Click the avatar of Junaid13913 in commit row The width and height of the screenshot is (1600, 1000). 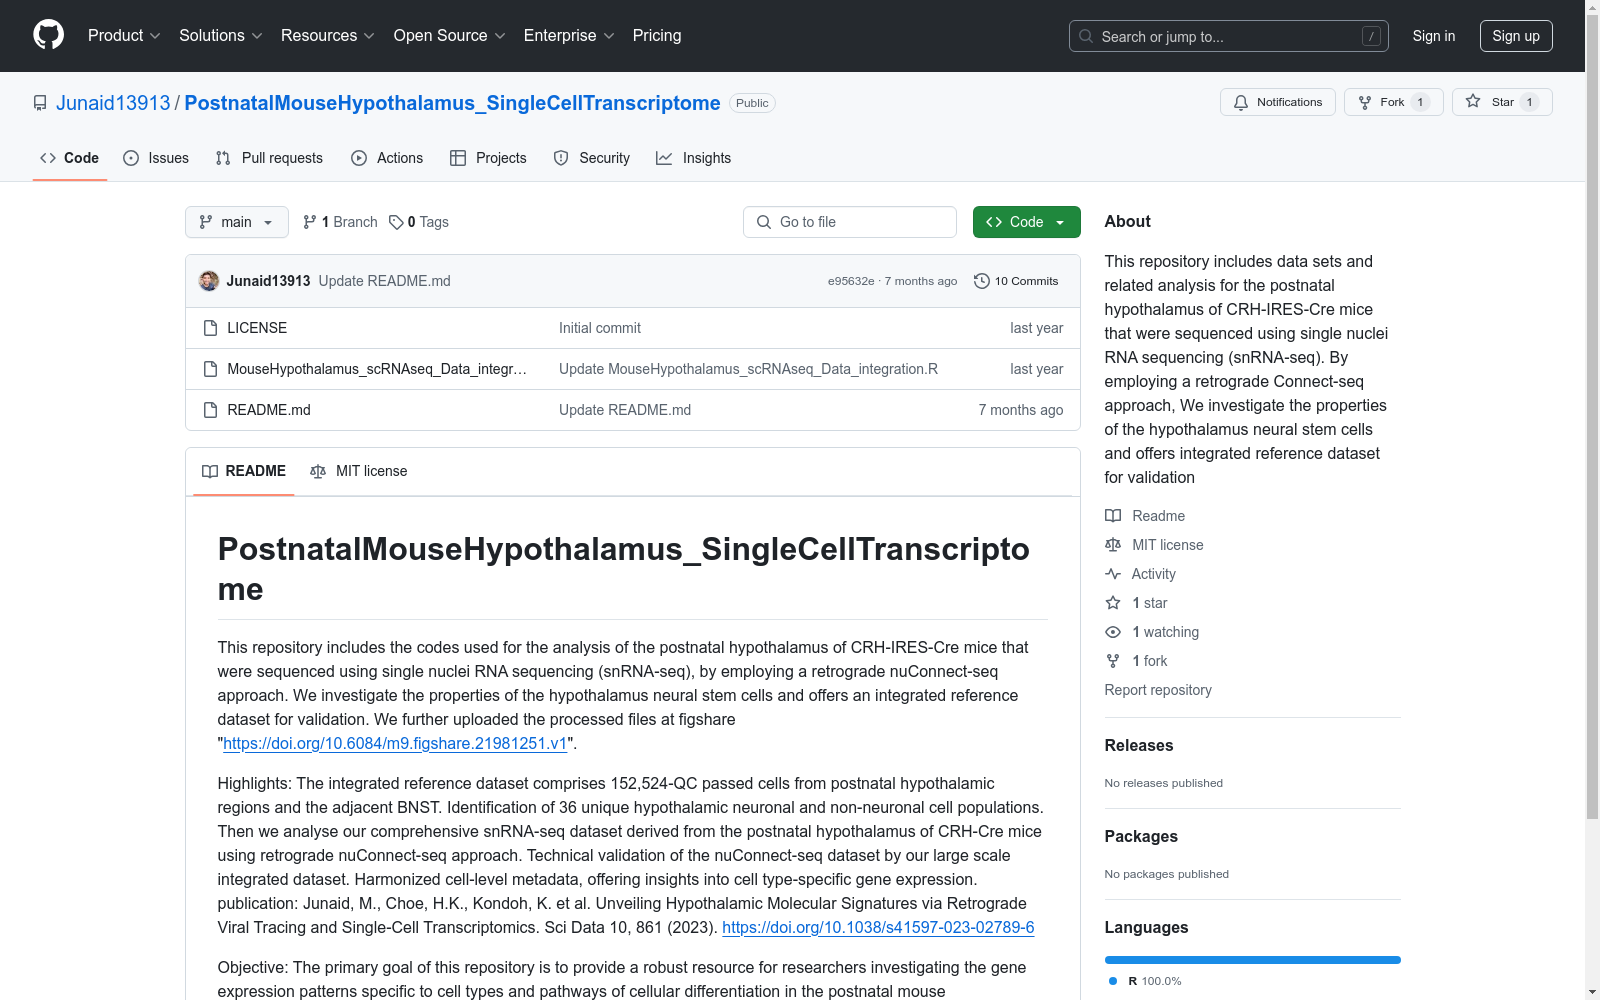click(209, 281)
